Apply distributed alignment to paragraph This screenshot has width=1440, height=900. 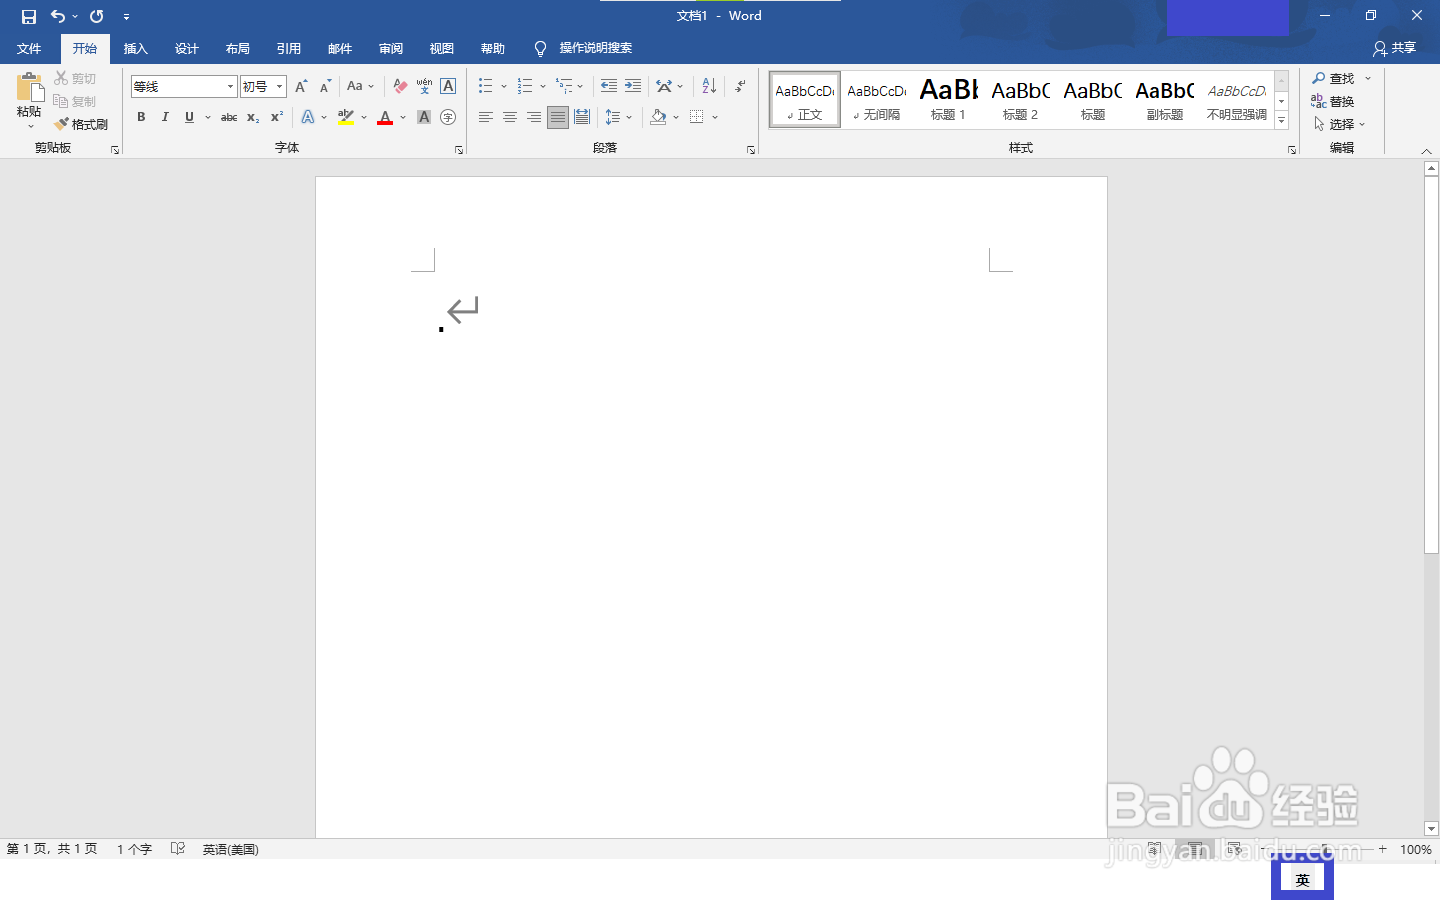582,117
